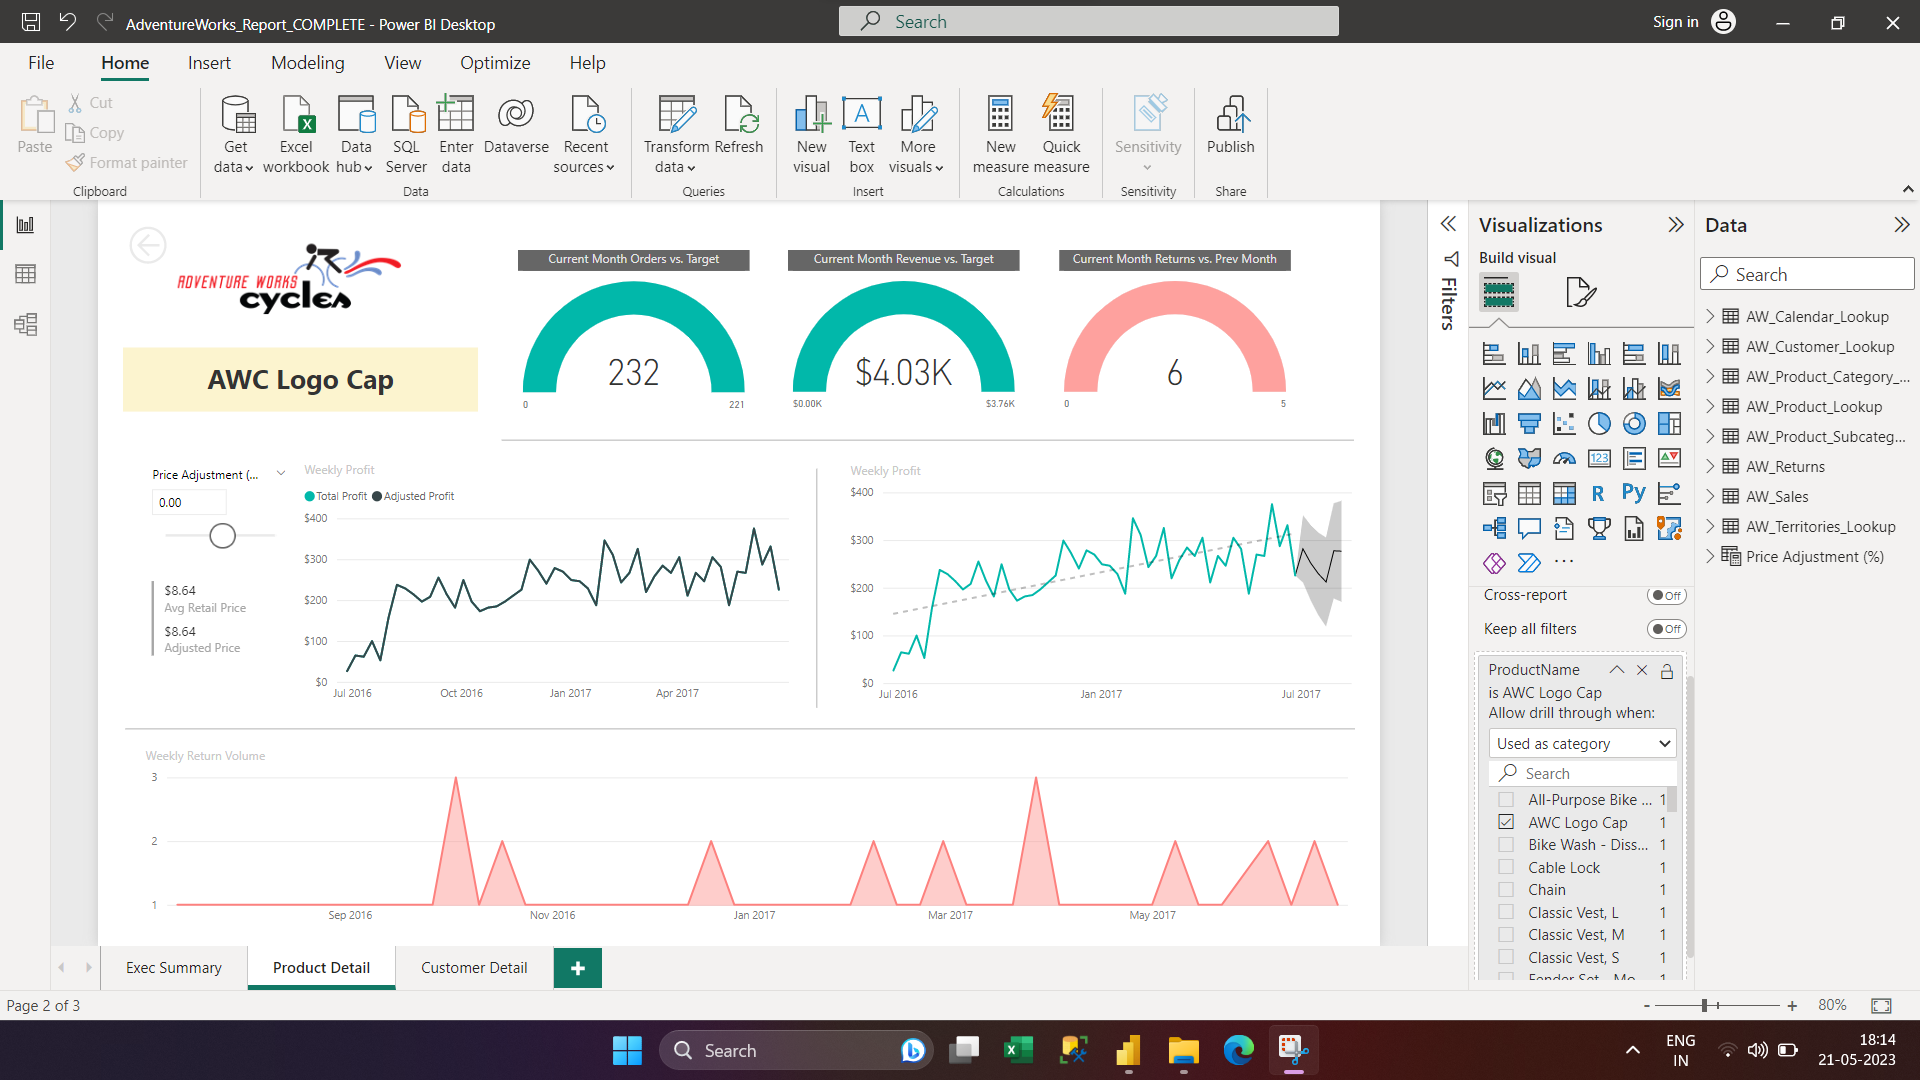Check Classic Vest, S filter option
Screen dimensions: 1920x1080
click(1506, 957)
